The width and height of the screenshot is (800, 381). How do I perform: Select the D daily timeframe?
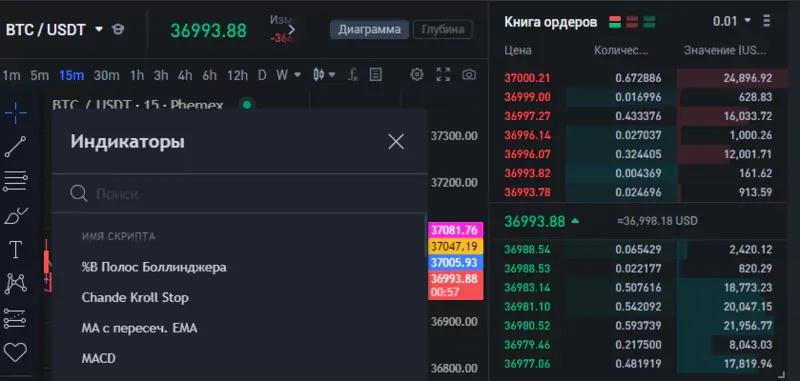tap(262, 75)
